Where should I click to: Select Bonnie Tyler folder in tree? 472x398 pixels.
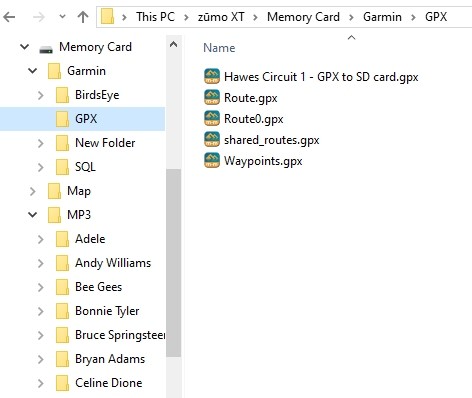(x=107, y=311)
